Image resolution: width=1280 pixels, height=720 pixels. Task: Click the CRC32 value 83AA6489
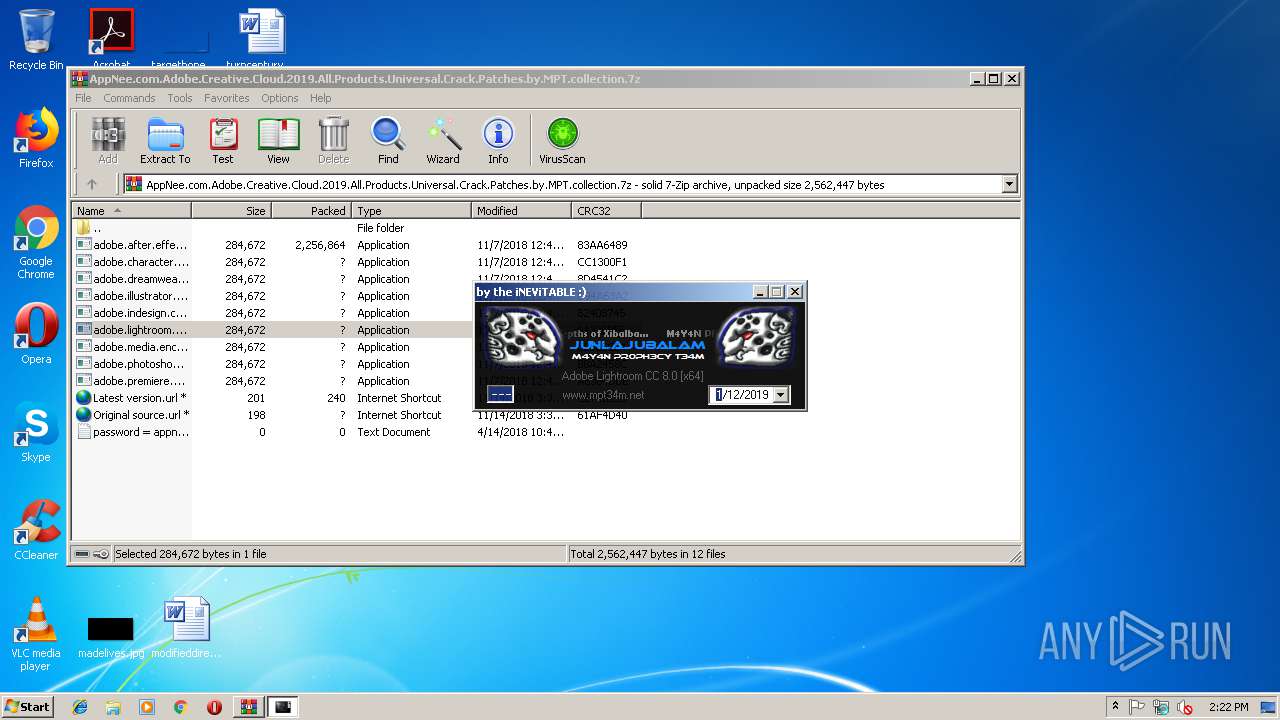click(602, 245)
